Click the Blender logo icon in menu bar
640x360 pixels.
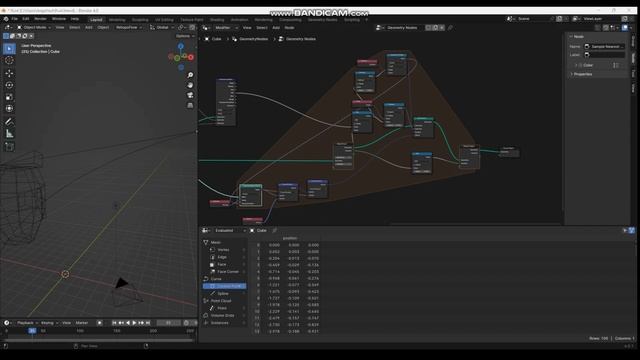6,19
